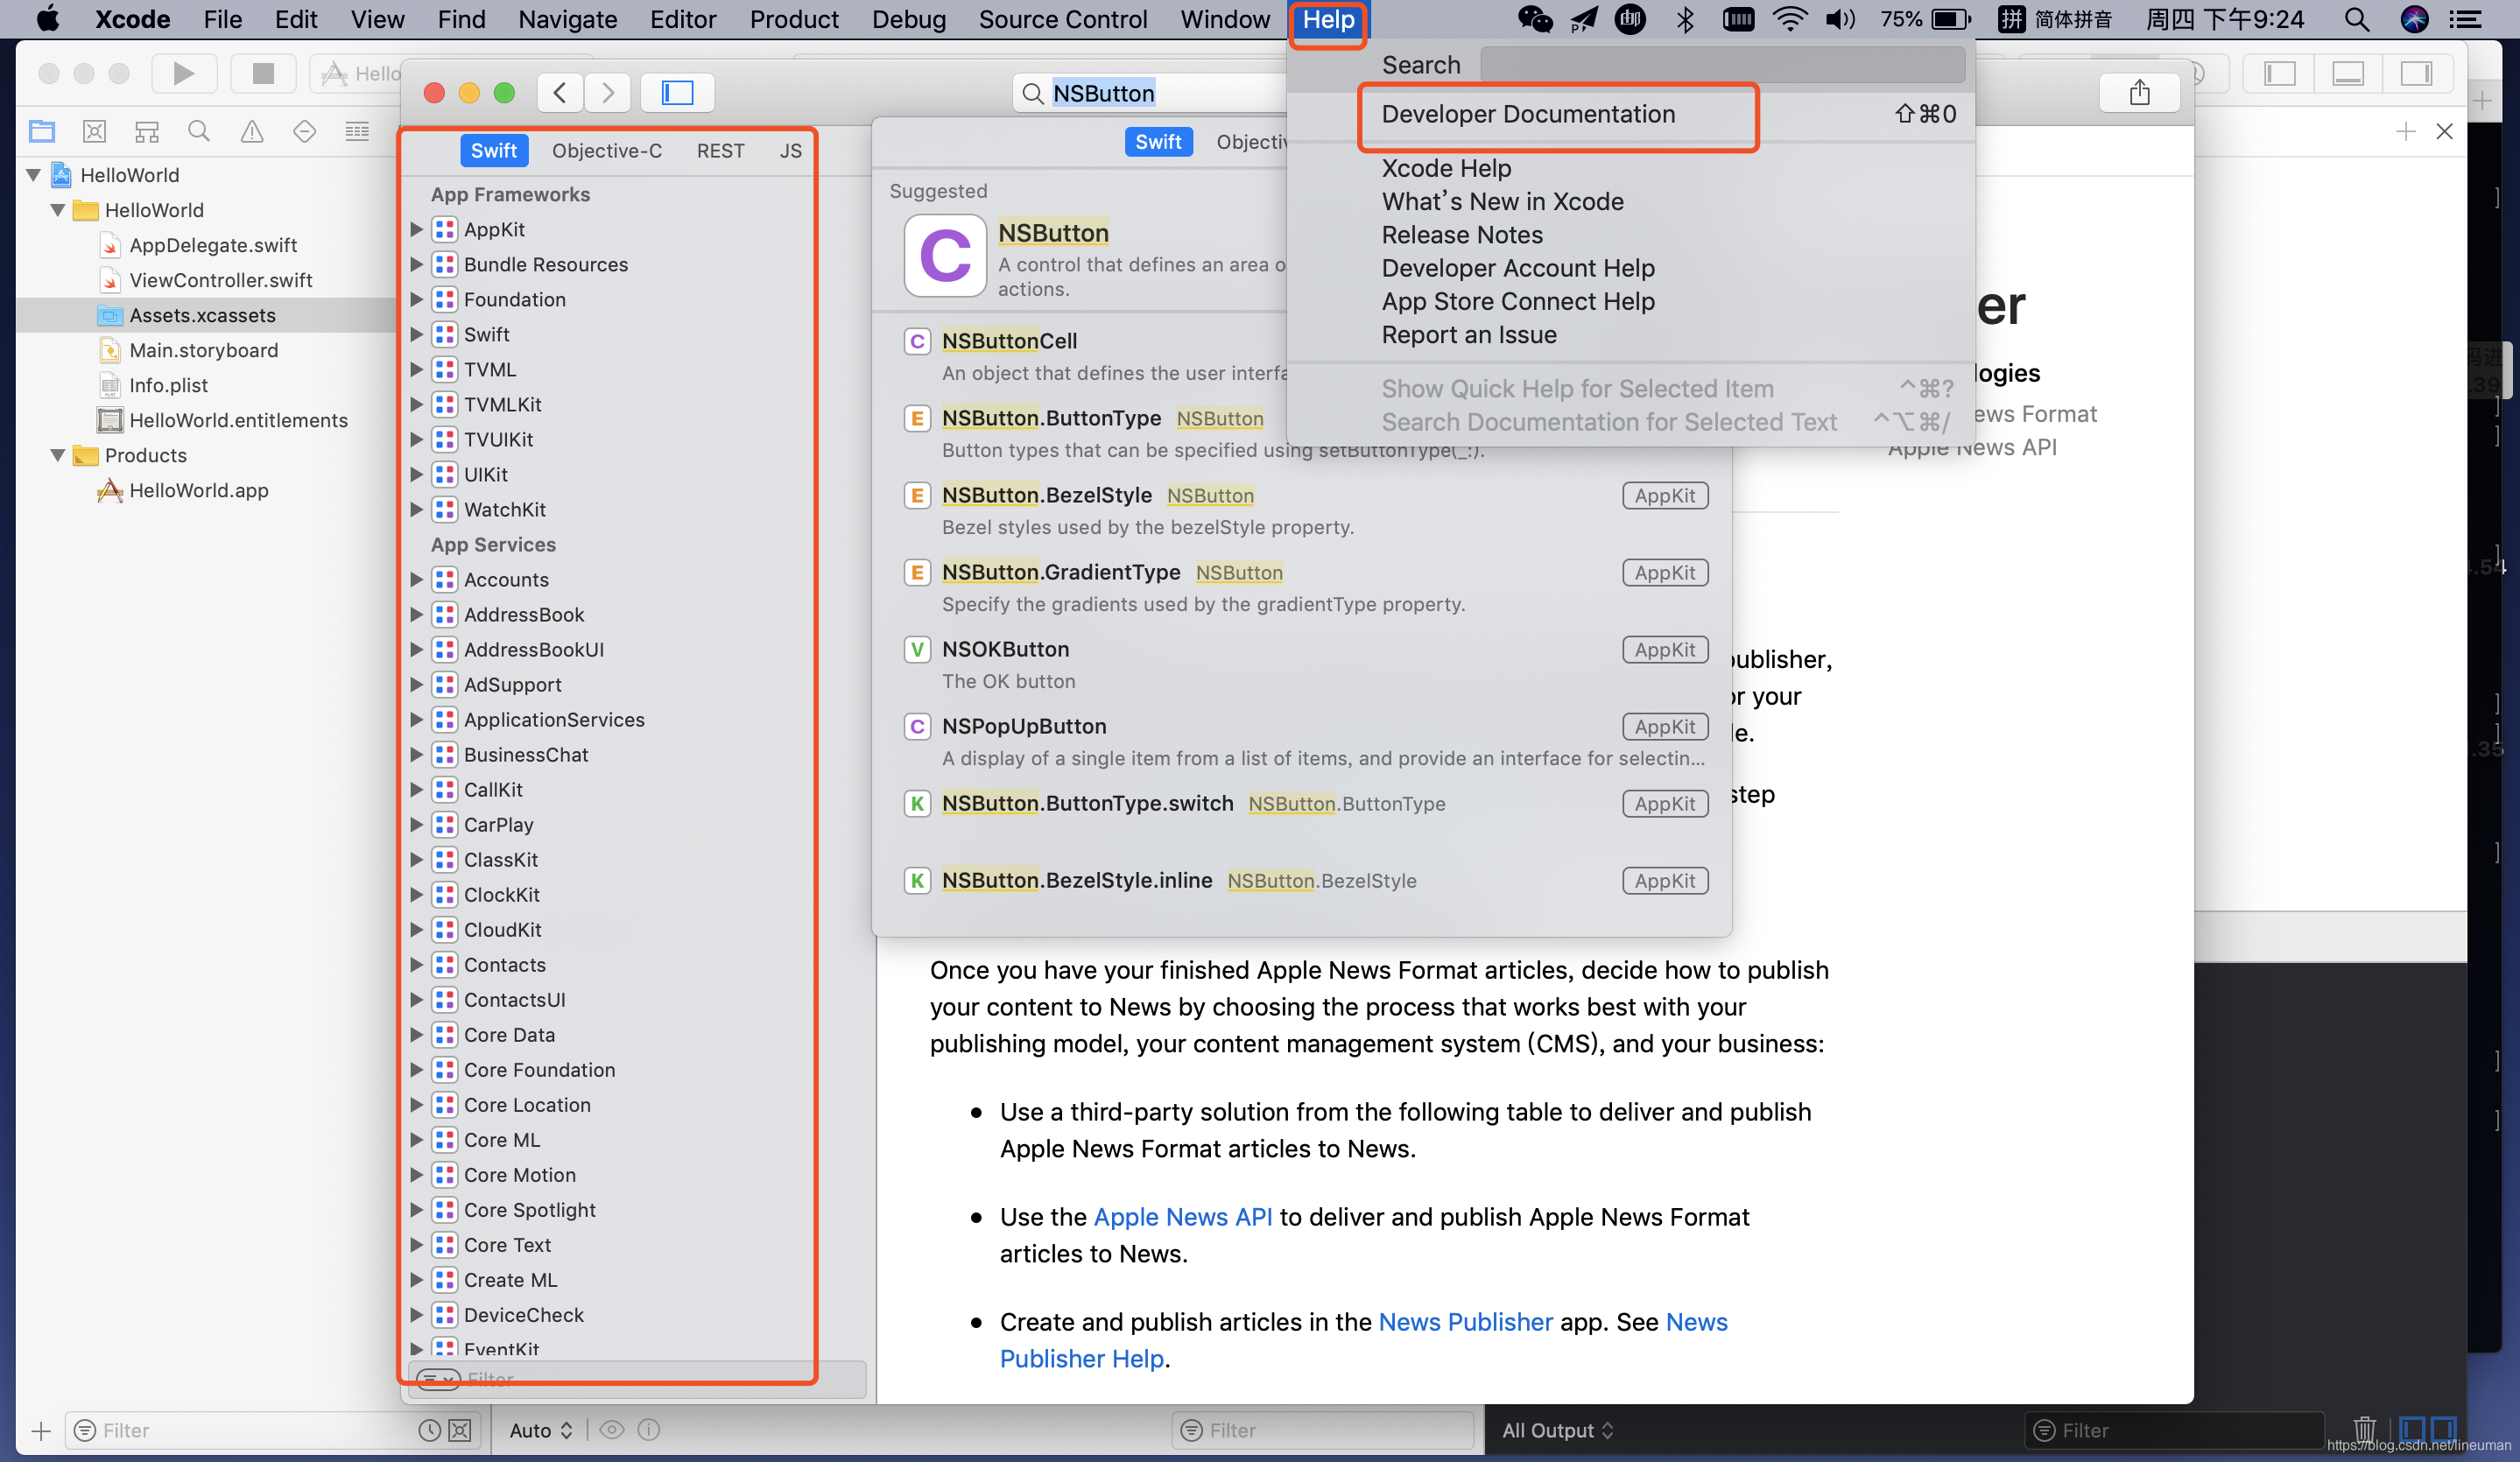Select Objective-C language in sidebar switcher
The width and height of the screenshot is (2520, 1462).
(607, 151)
